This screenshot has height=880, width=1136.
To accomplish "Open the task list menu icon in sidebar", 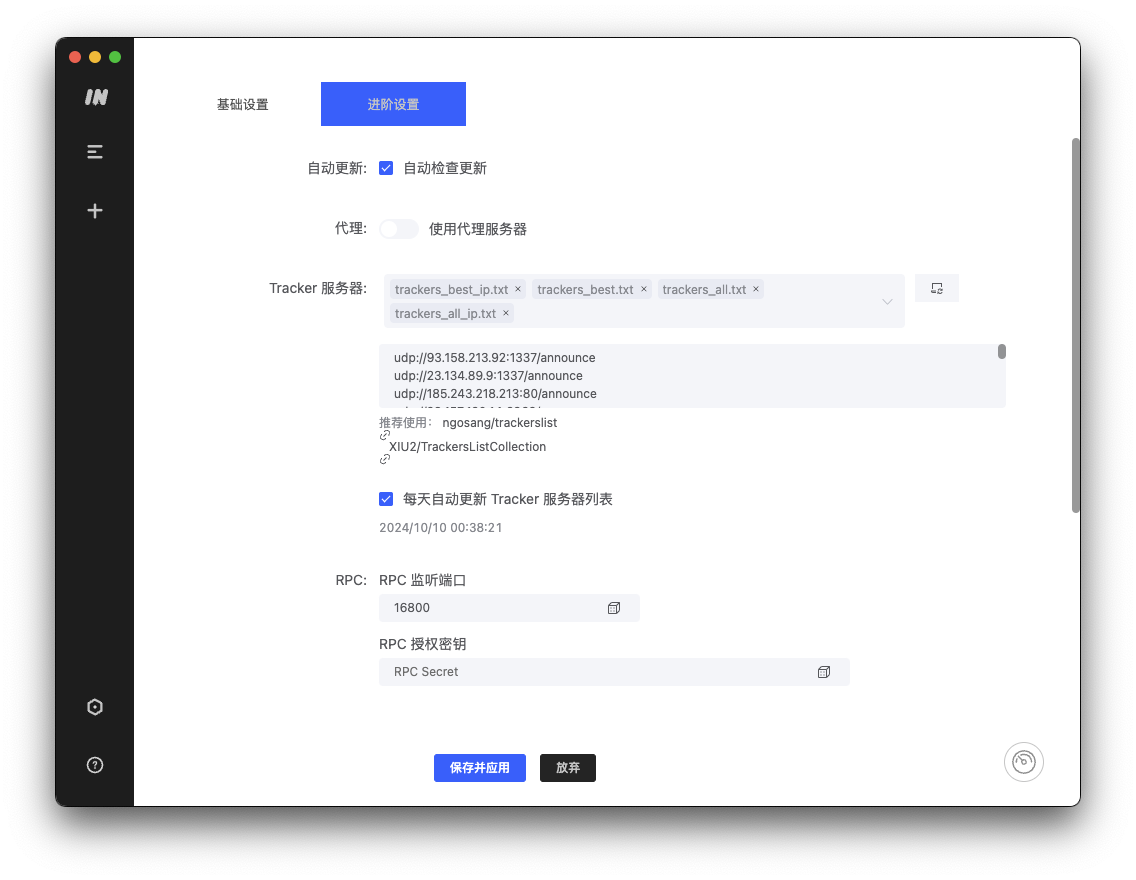I will [x=95, y=151].
